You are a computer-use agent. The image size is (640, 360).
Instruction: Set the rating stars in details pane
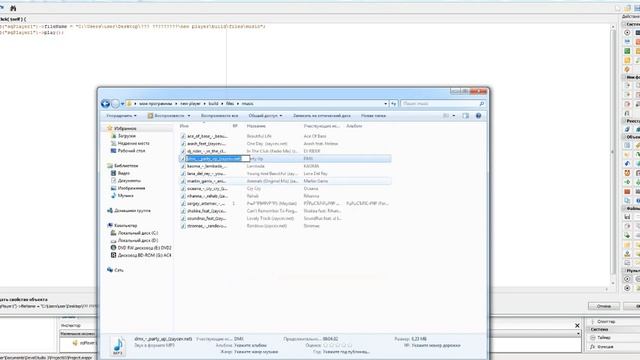(338, 345)
